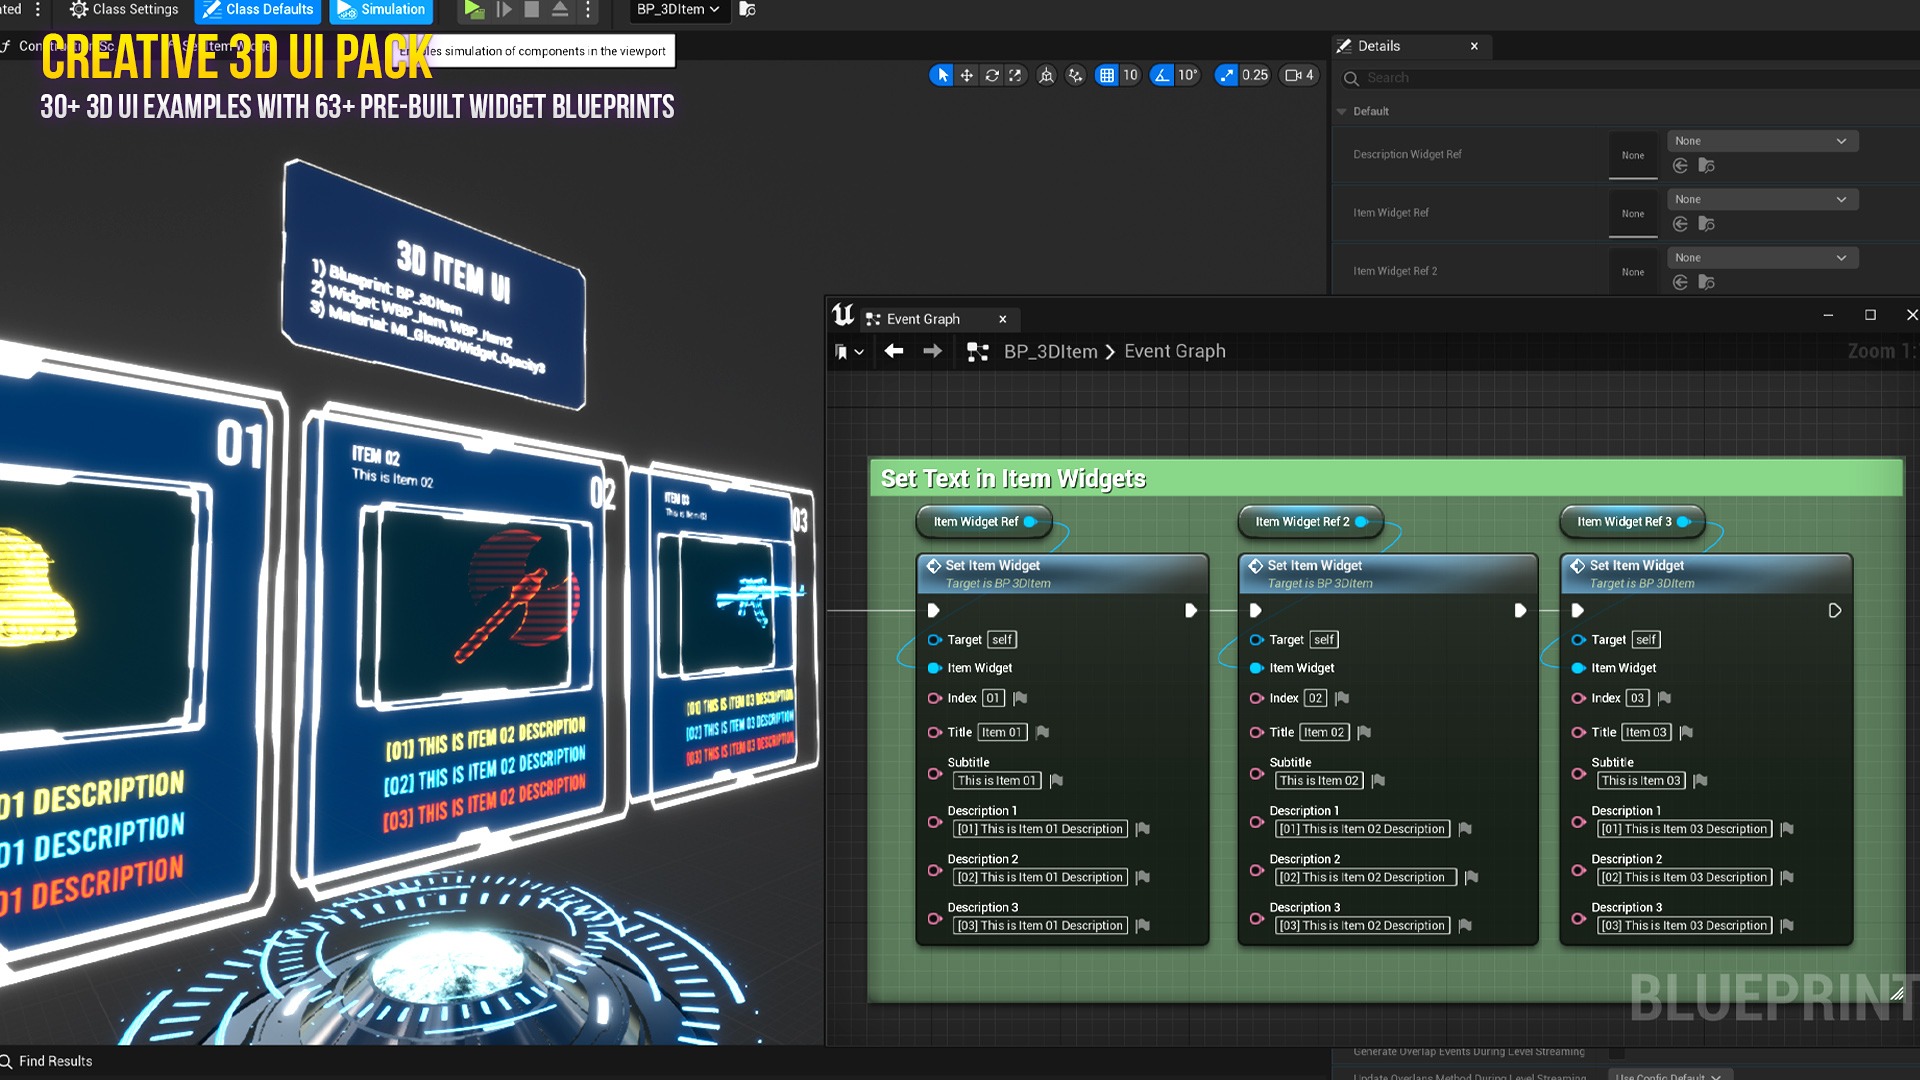The height and width of the screenshot is (1080, 1920).
Task: Adjust the camera speed value set to 4
Action: pyautogui.click(x=1297, y=75)
